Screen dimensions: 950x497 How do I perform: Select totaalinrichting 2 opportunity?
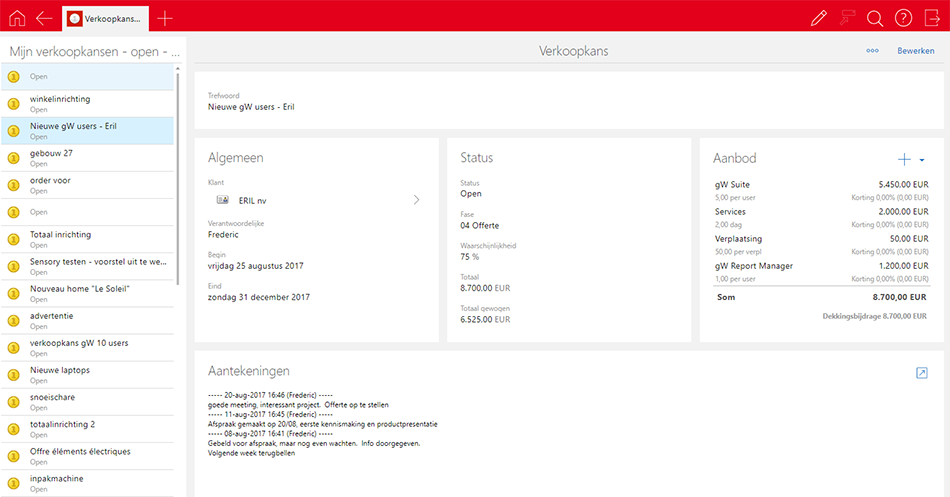pos(88,429)
